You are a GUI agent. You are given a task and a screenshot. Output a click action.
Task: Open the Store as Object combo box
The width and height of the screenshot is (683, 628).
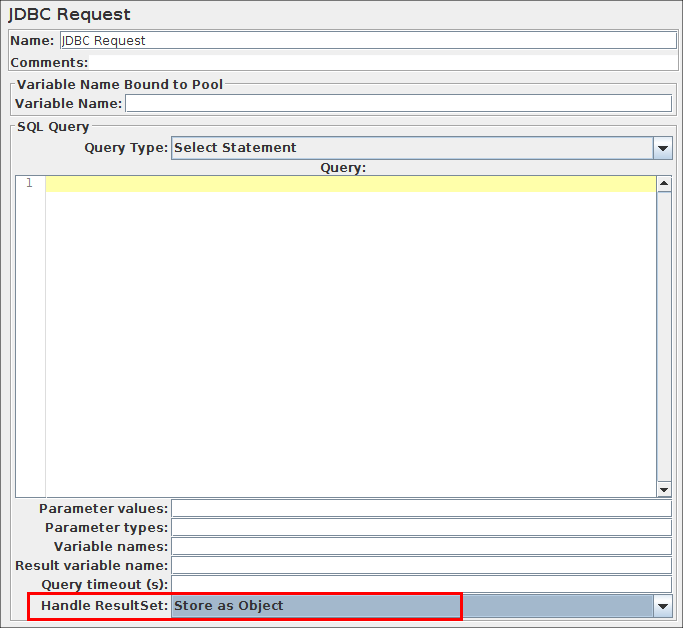tap(411, 606)
